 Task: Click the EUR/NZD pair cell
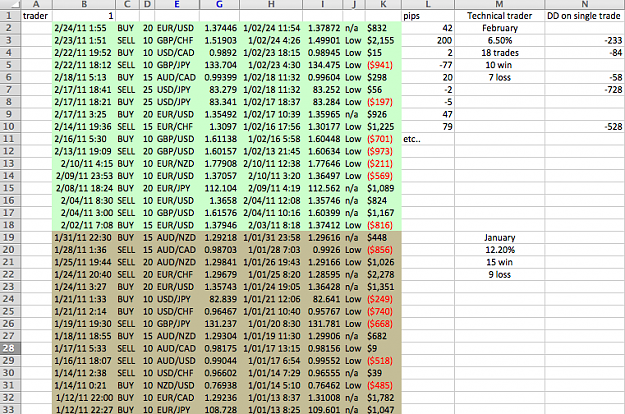(x=177, y=164)
